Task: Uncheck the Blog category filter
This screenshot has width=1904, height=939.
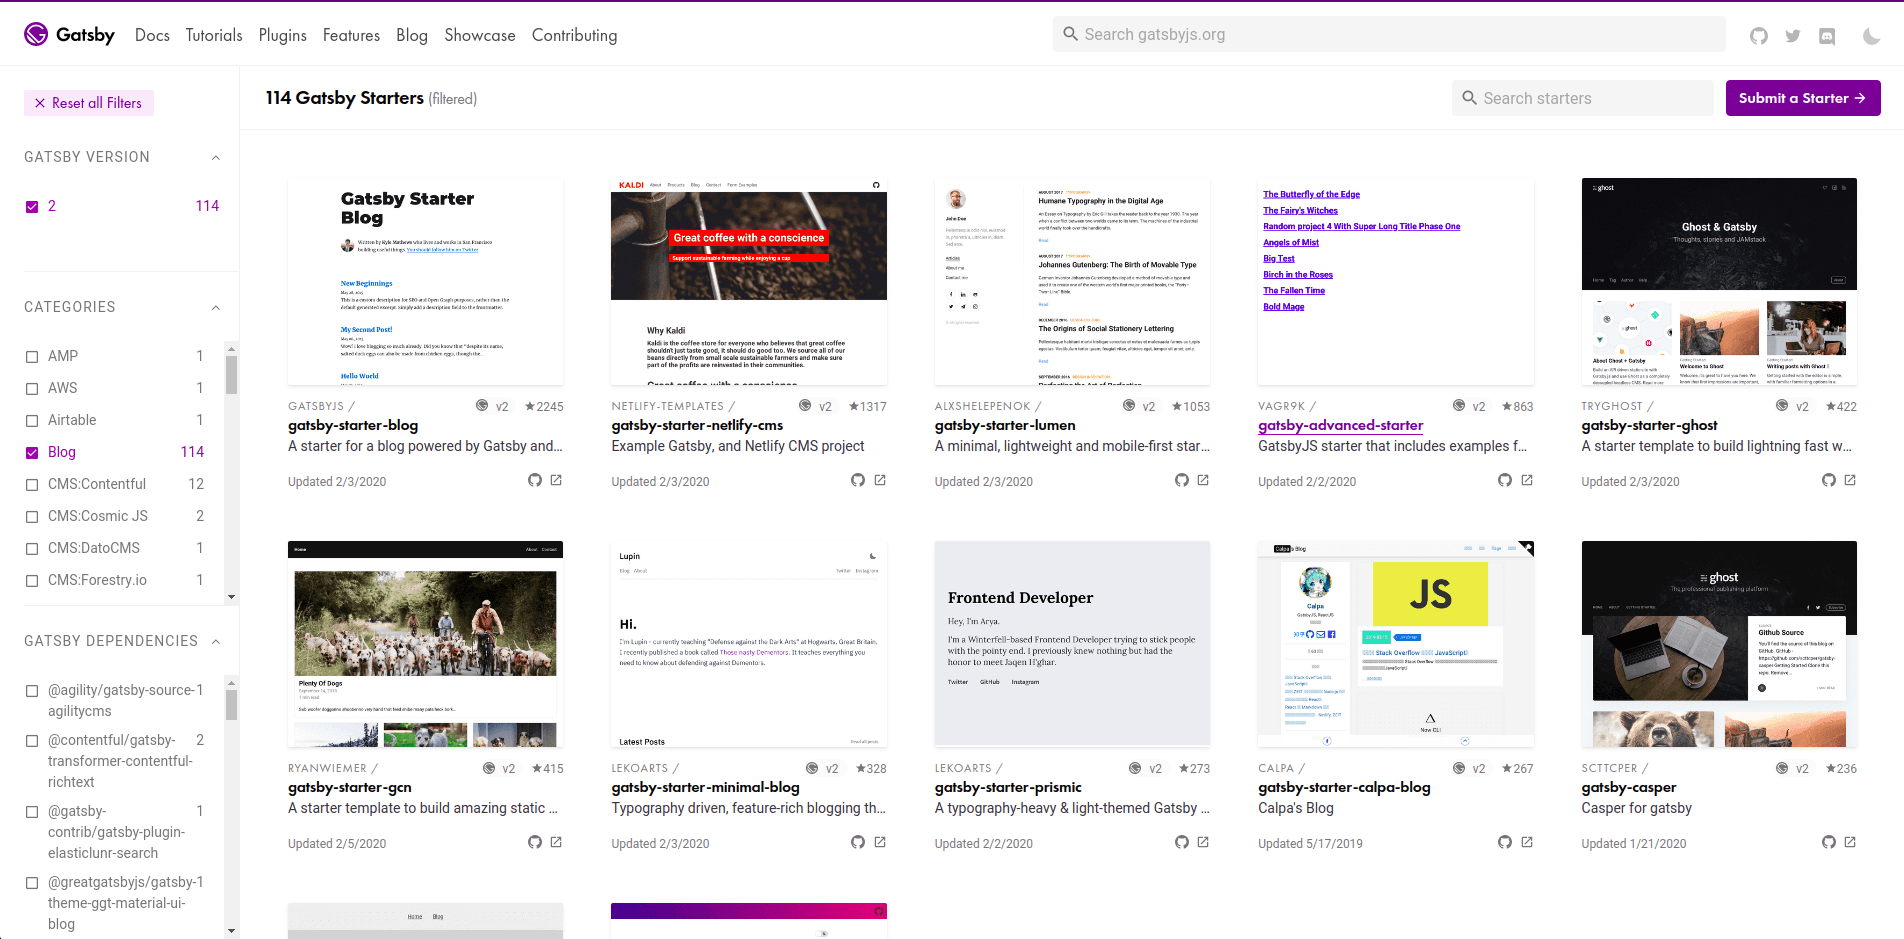Action: coord(32,452)
